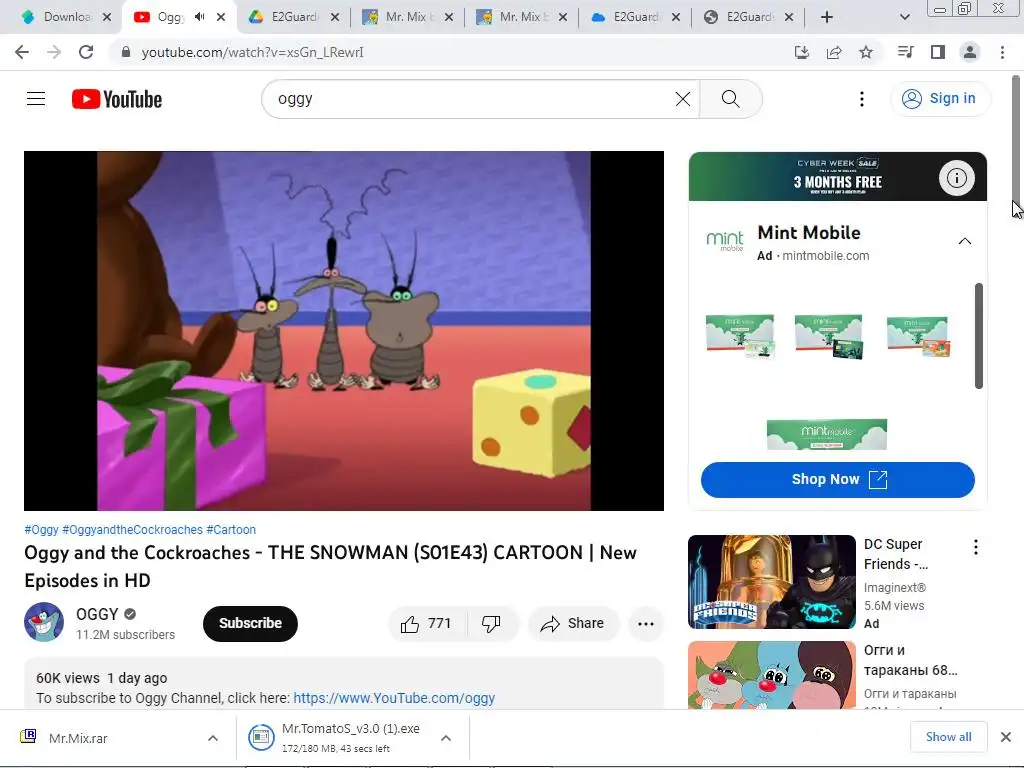Click Shop Now on Mint ad
Viewport: 1024px width, 768px height.
[837, 479]
